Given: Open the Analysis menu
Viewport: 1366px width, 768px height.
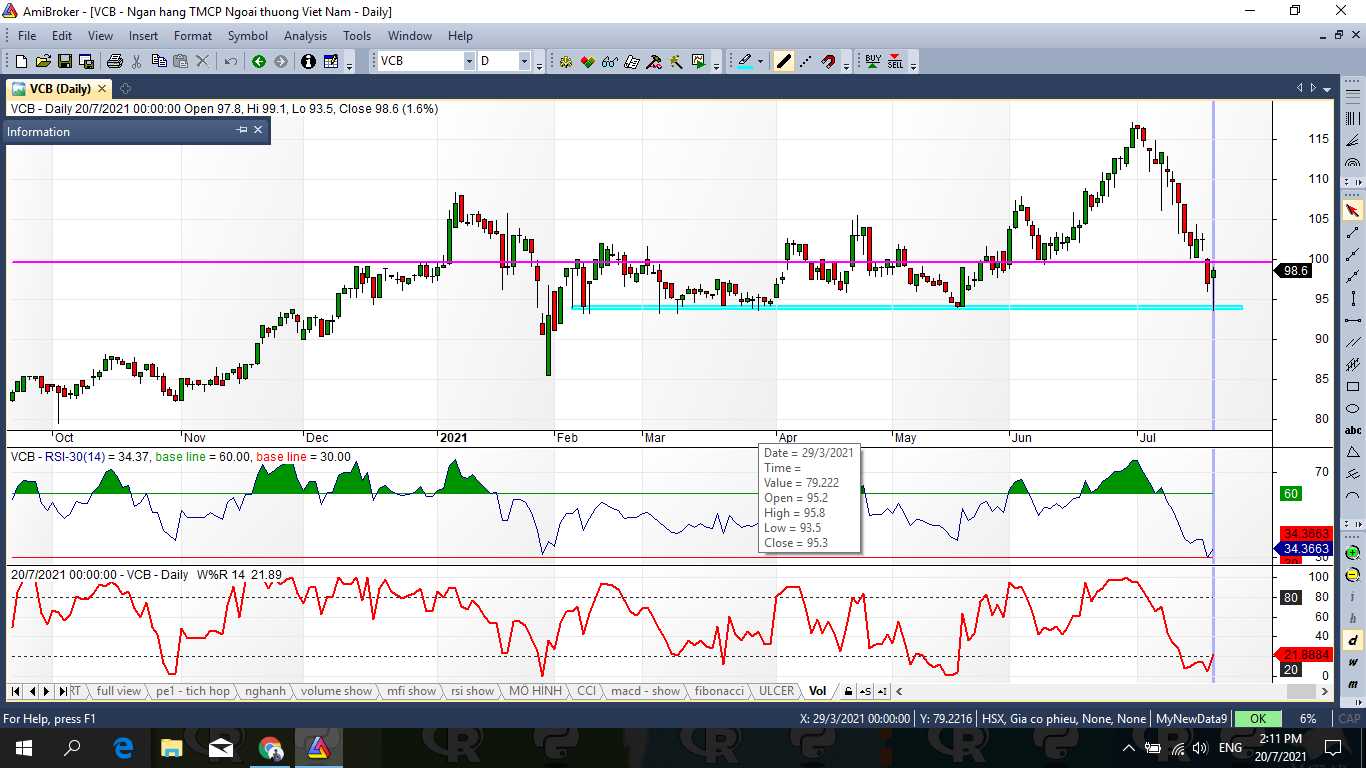Looking at the screenshot, I should 305,36.
